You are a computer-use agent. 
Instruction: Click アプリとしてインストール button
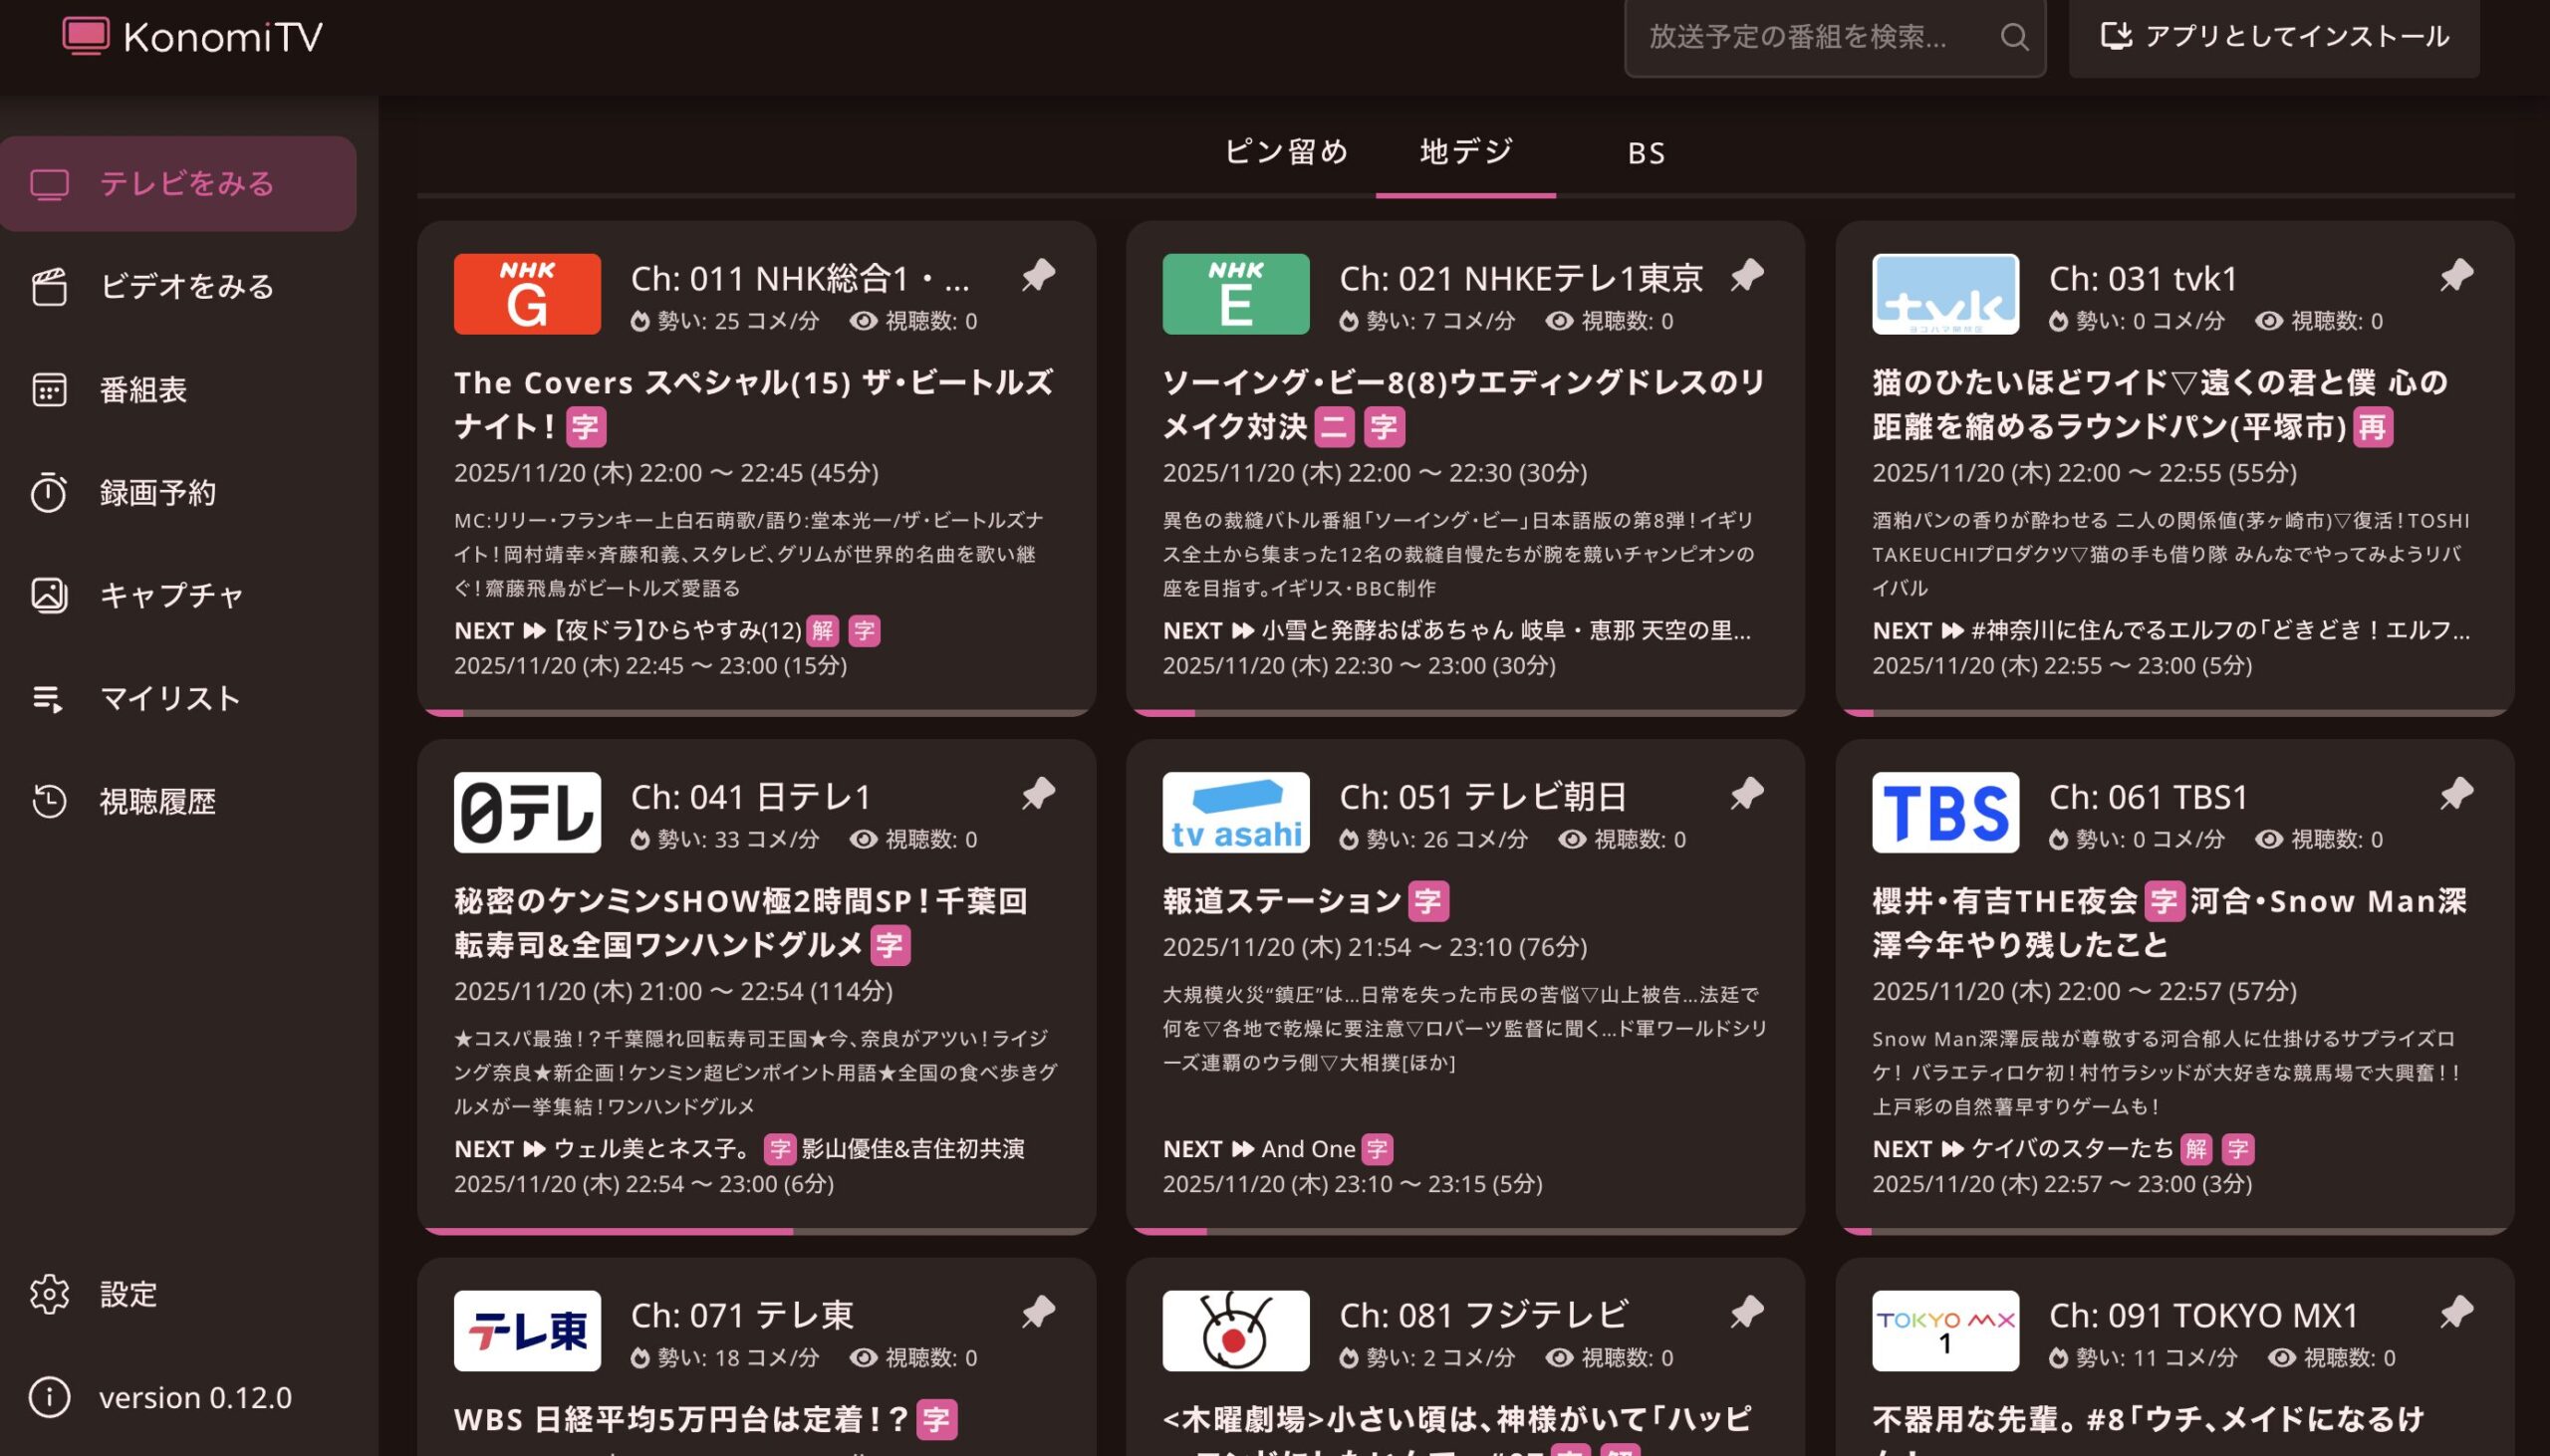coord(2274,37)
